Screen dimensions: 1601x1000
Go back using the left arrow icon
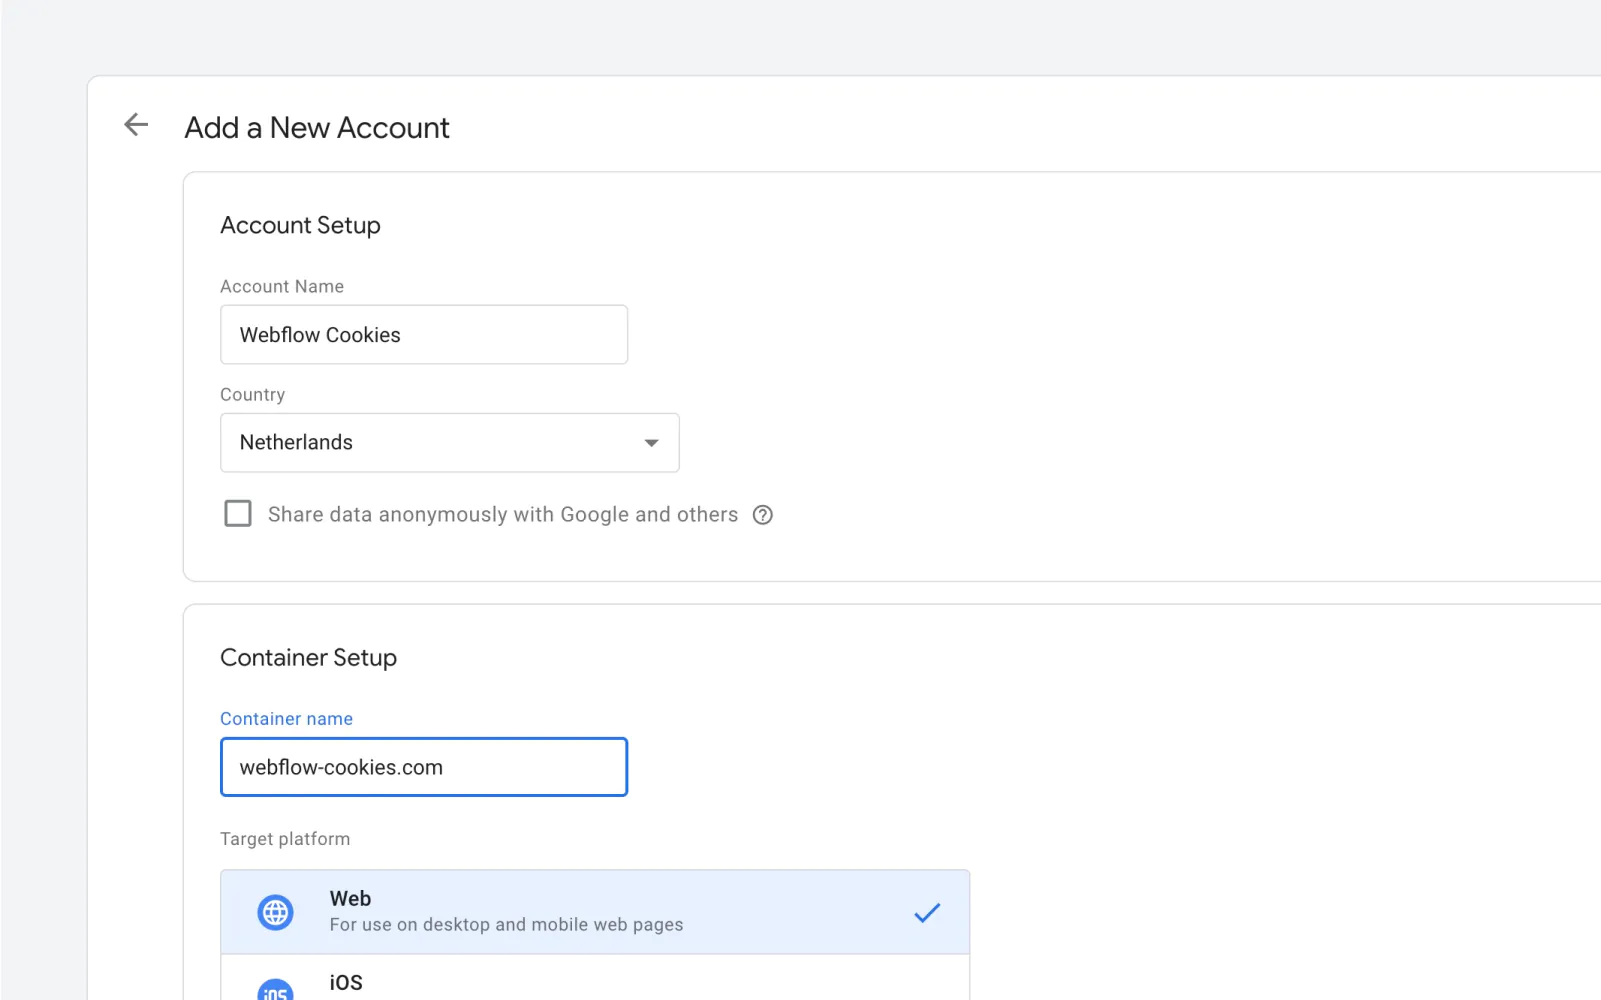click(x=136, y=125)
